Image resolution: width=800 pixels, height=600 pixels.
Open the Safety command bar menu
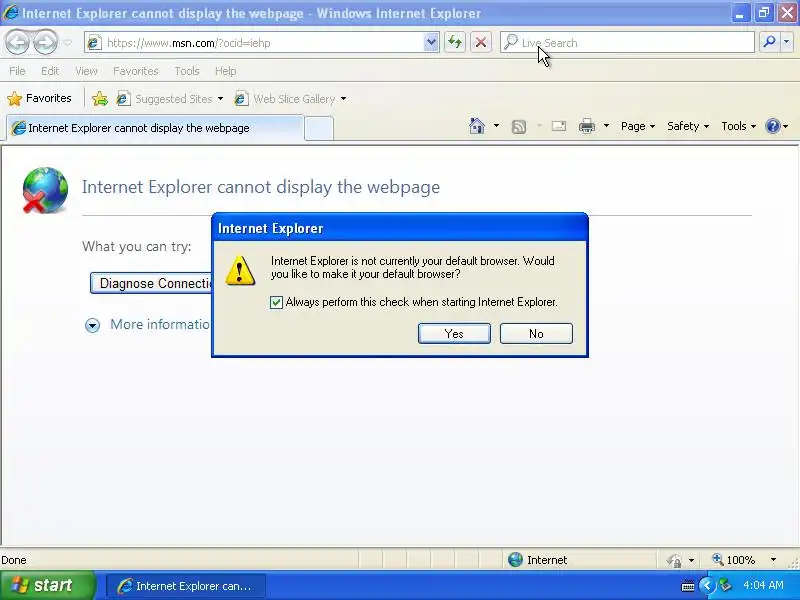(x=688, y=126)
